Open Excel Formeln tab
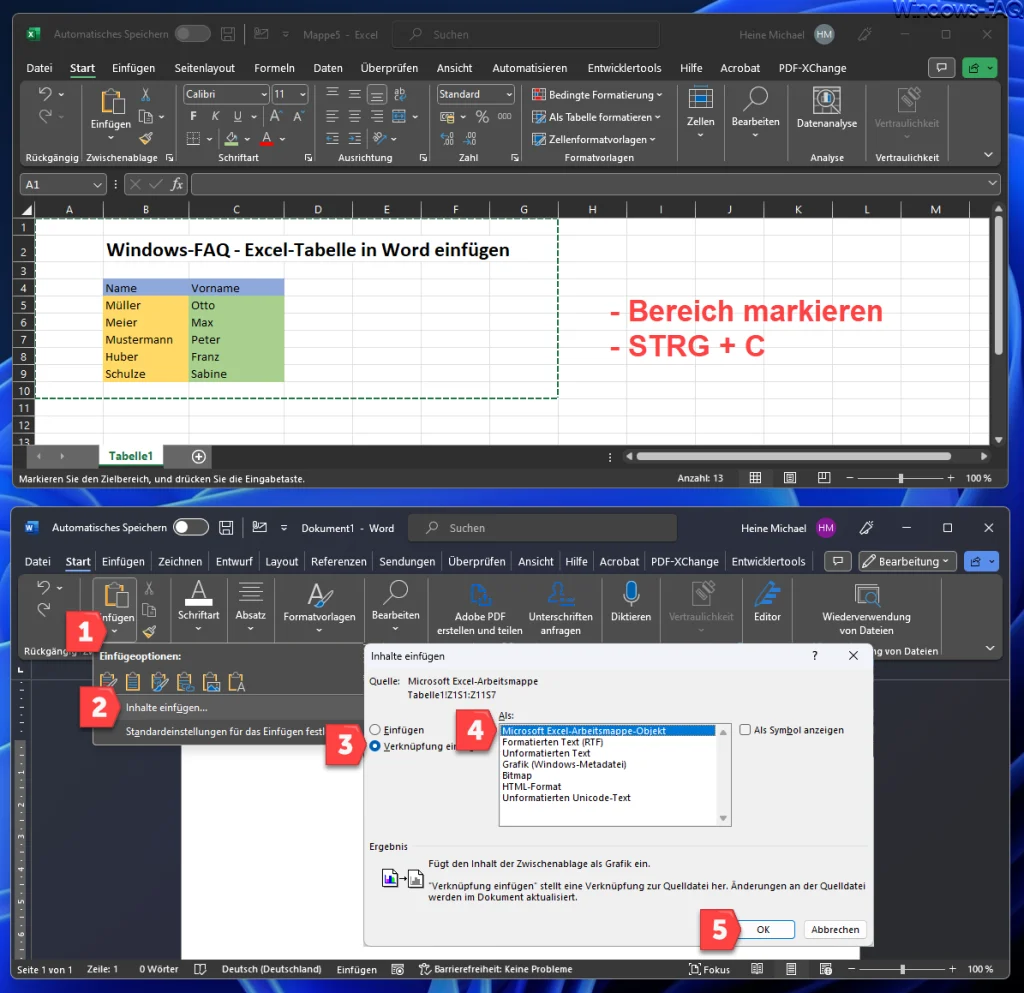Viewport: 1024px width, 993px height. pos(274,68)
